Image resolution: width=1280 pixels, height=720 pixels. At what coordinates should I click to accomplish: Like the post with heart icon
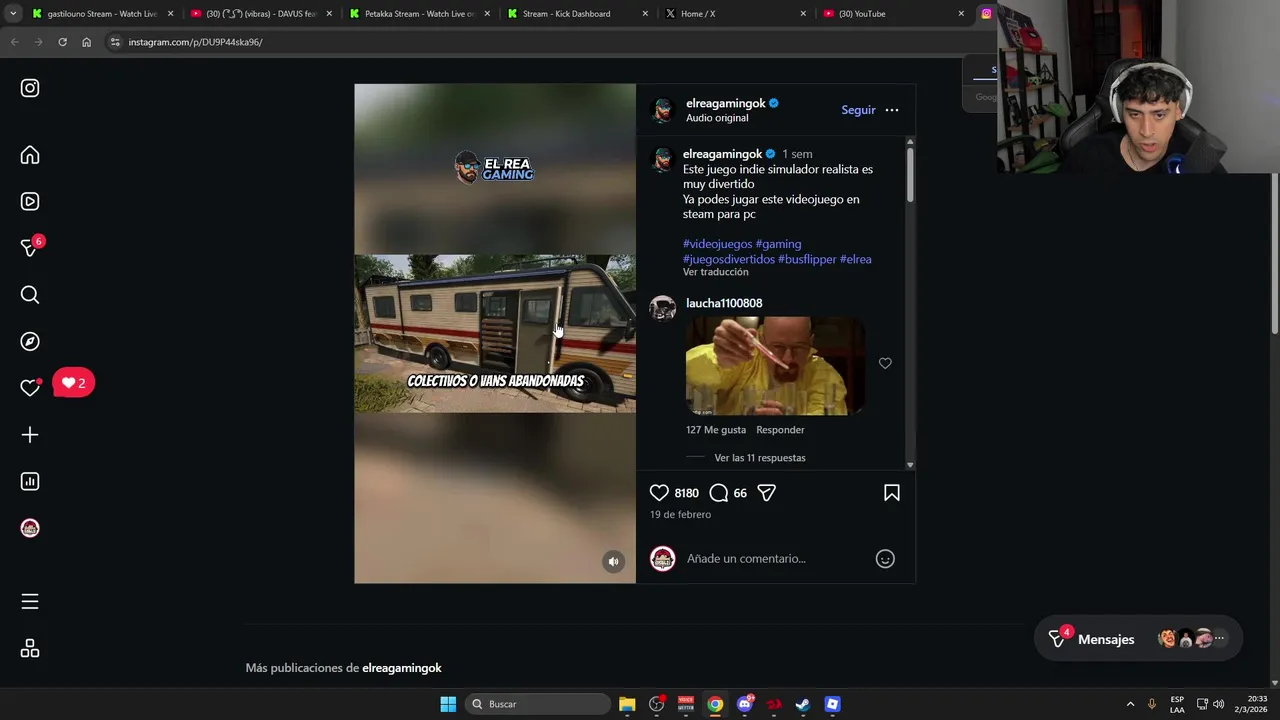[x=659, y=493]
